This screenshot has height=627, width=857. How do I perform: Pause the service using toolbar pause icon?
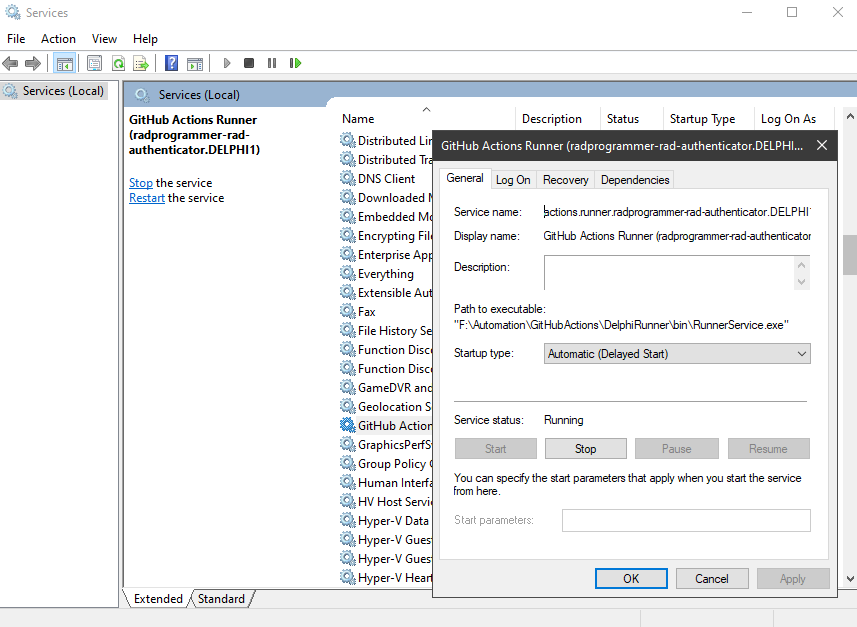pyautogui.click(x=272, y=62)
